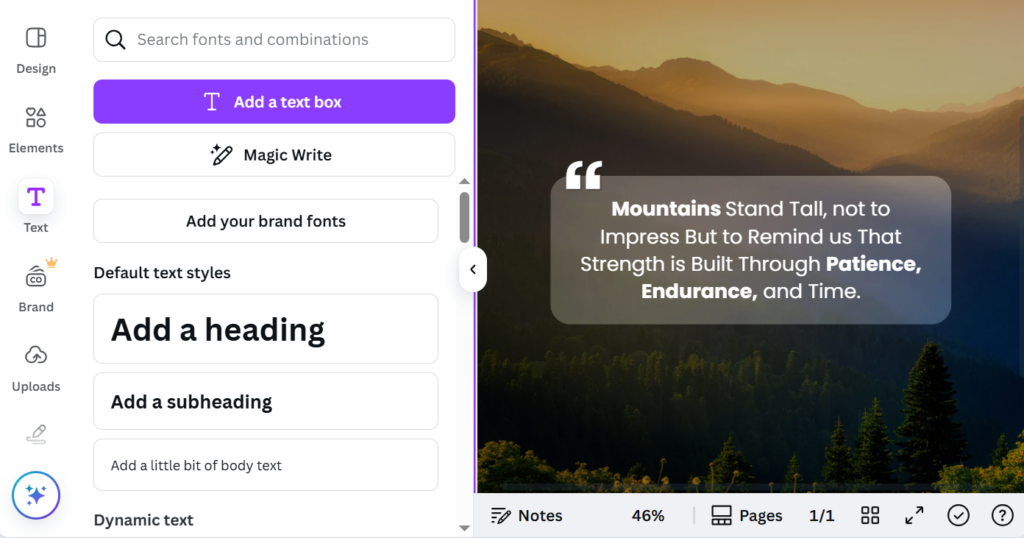1024x538 pixels.
Task: Click the Add a text box button
Action: click(x=274, y=102)
